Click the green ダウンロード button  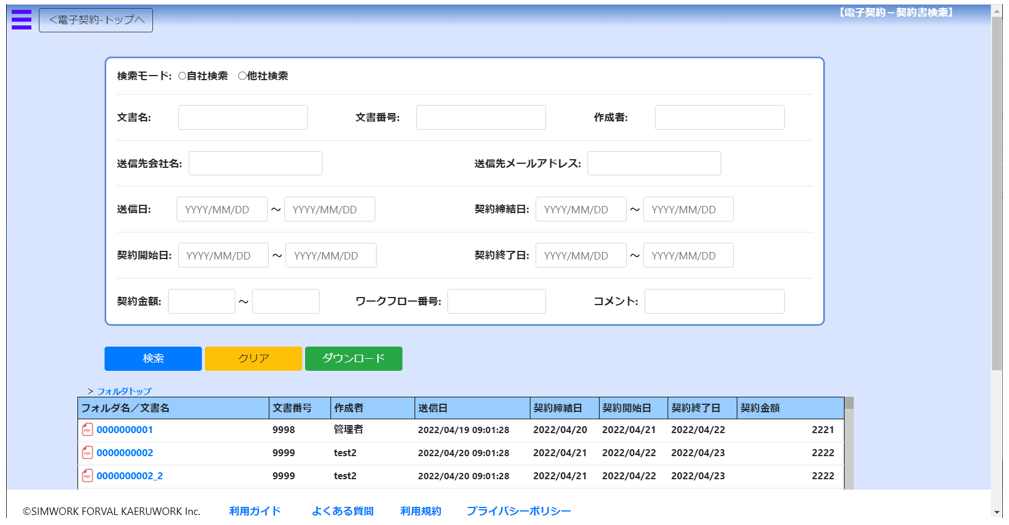click(x=354, y=358)
